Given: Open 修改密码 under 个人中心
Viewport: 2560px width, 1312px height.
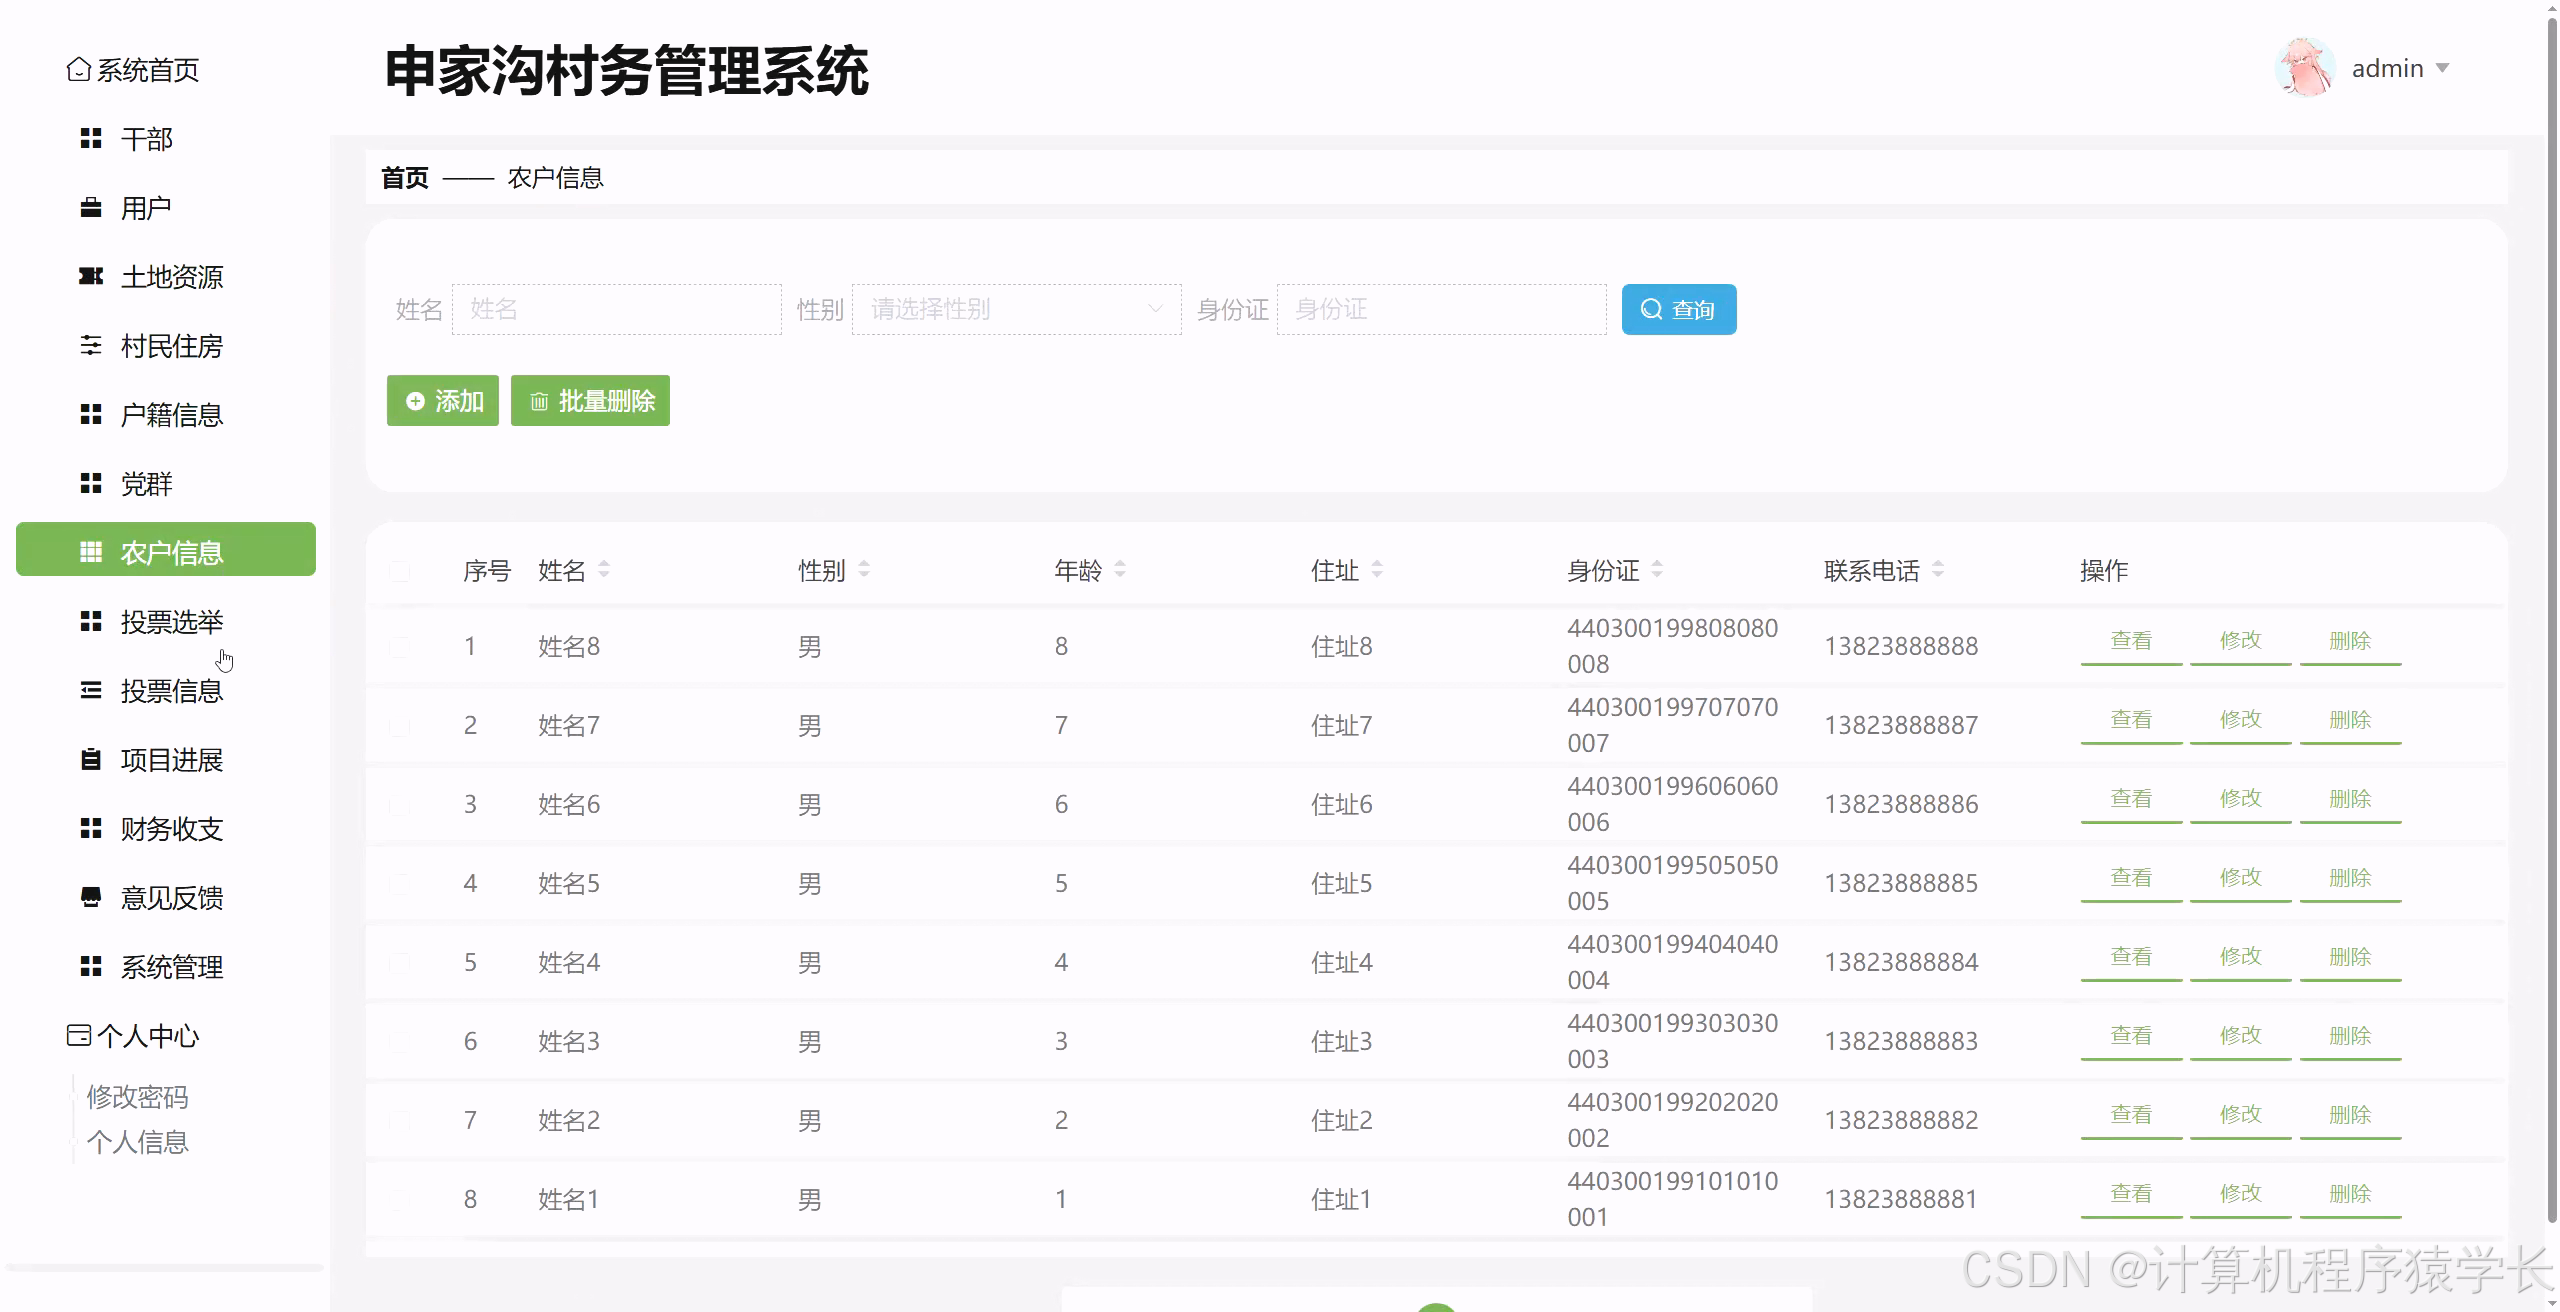Looking at the screenshot, I should click(x=138, y=1097).
